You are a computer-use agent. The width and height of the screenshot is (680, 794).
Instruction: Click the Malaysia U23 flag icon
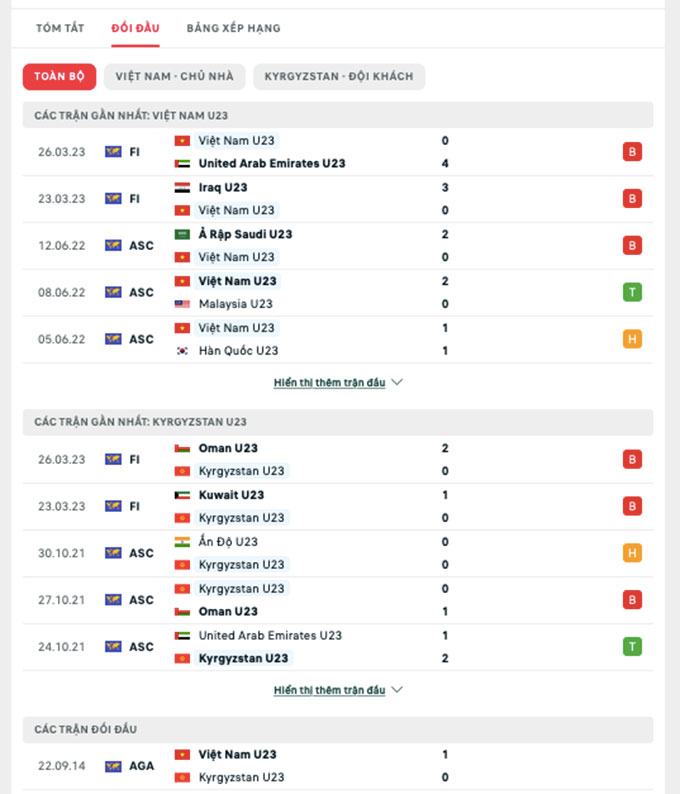(182, 304)
